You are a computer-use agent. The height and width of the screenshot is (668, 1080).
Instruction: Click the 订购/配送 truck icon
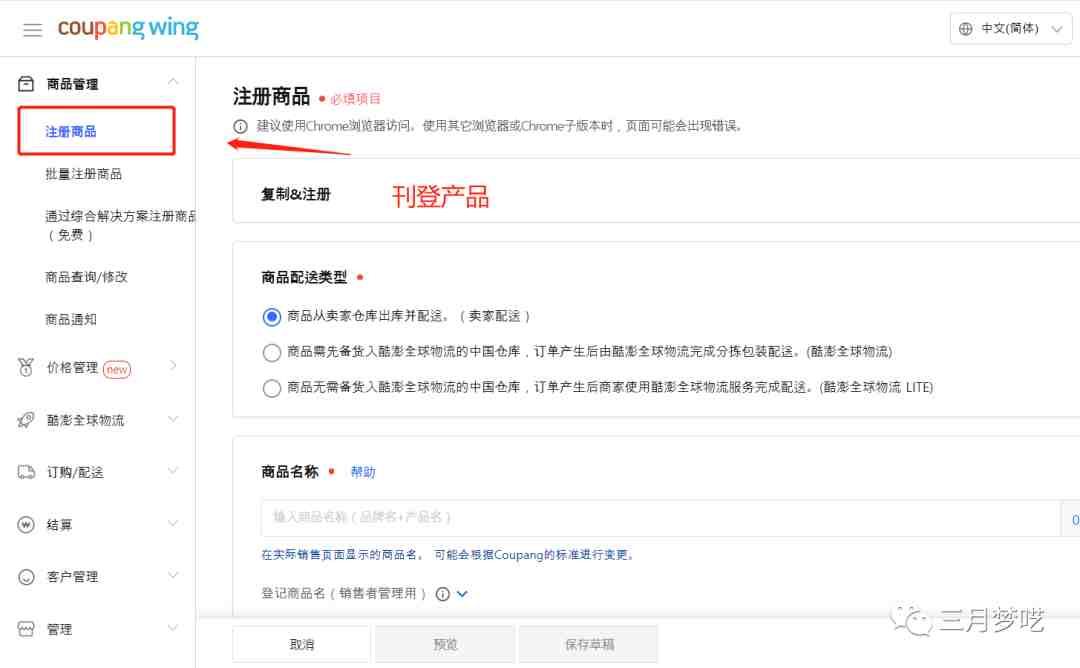pyautogui.click(x=26, y=472)
